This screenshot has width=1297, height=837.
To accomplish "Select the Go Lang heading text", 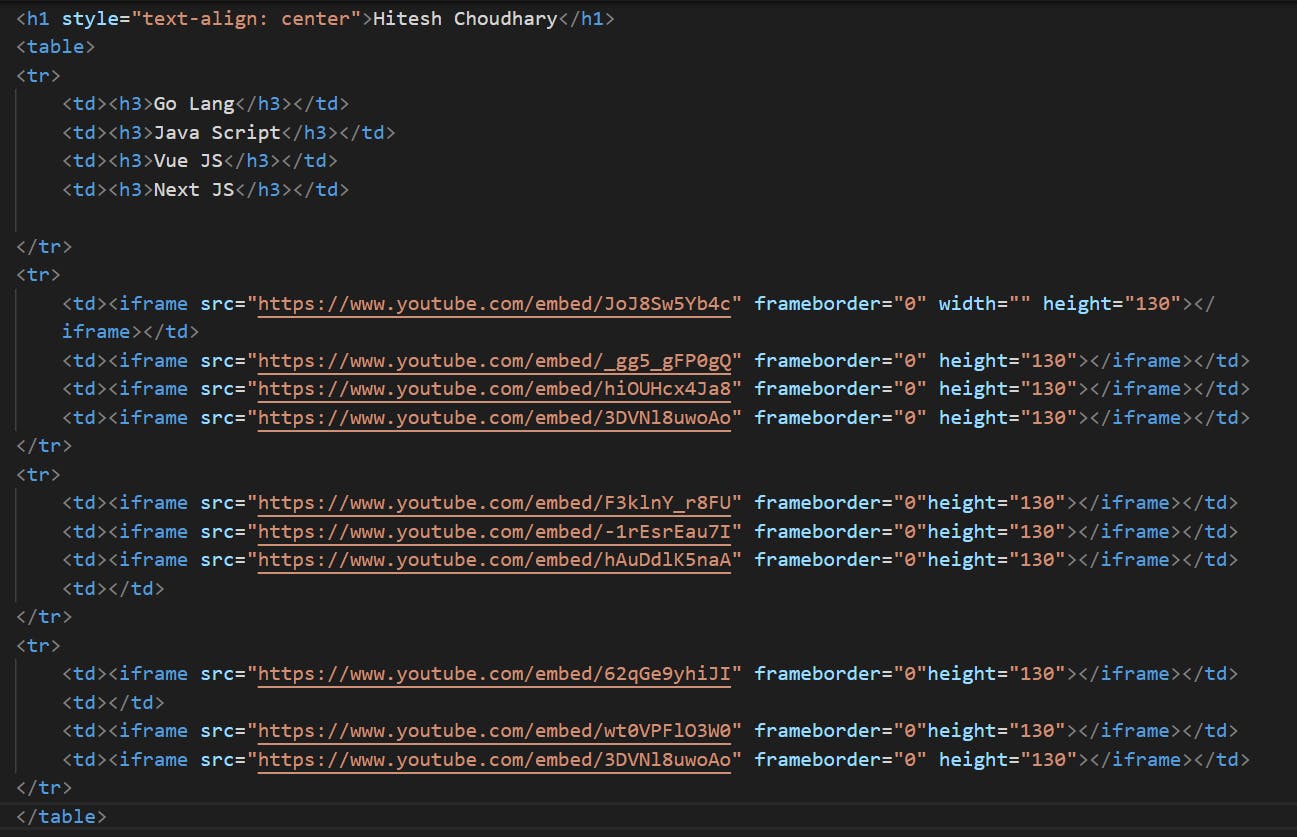I will (194, 104).
